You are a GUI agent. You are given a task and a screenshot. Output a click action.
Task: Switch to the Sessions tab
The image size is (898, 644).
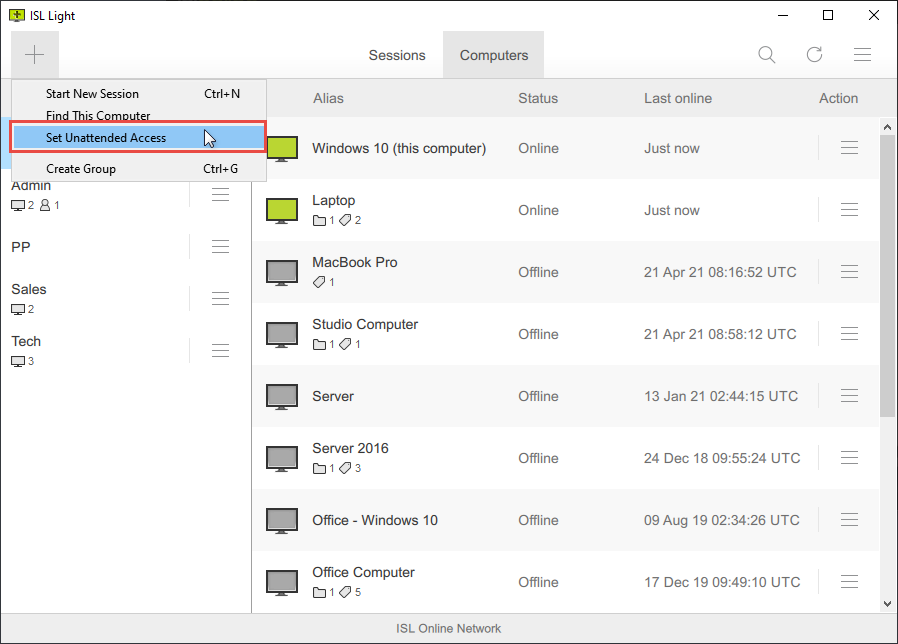coord(397,55)
